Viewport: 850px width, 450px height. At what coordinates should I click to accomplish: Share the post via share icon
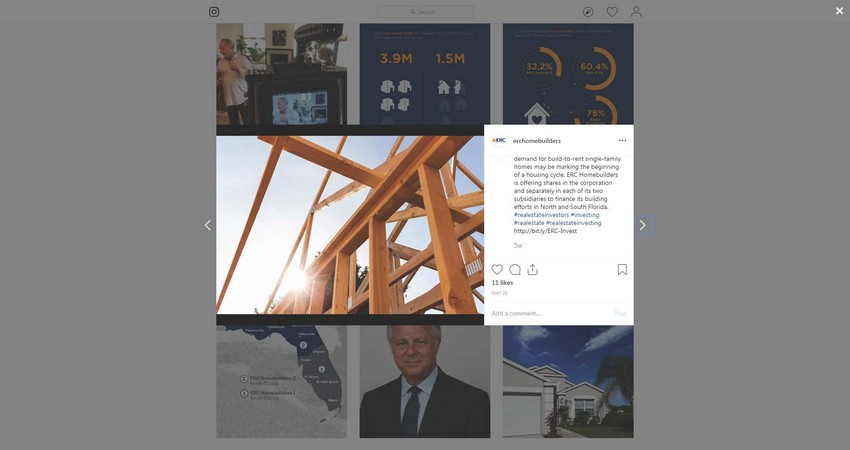tap(533, 269)
